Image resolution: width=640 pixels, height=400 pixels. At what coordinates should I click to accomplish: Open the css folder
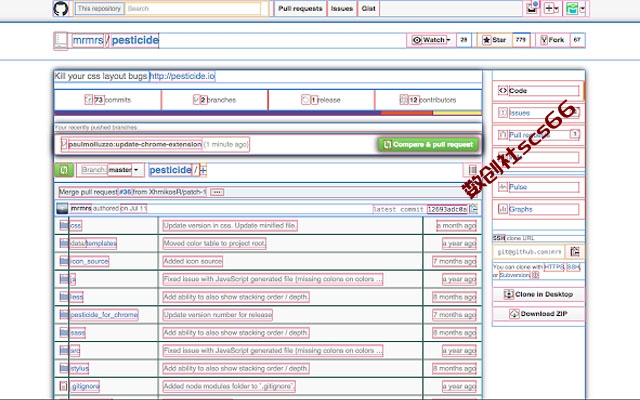click(x=76, y=226)
